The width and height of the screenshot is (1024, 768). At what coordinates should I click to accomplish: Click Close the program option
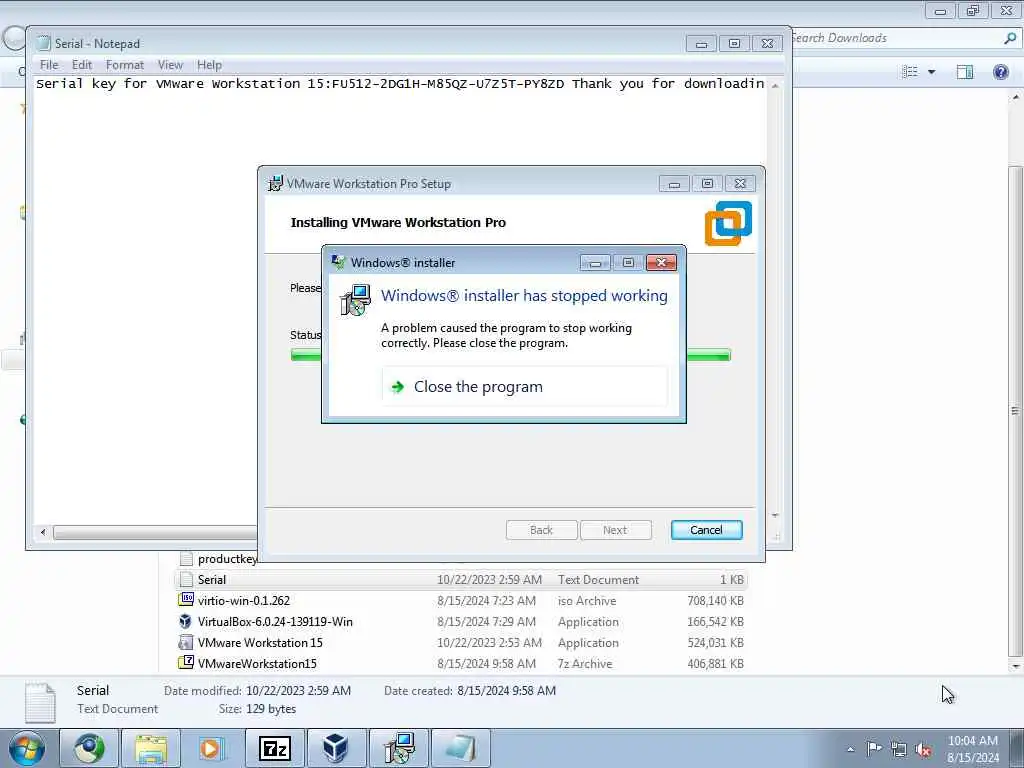(x=524, y=387)
